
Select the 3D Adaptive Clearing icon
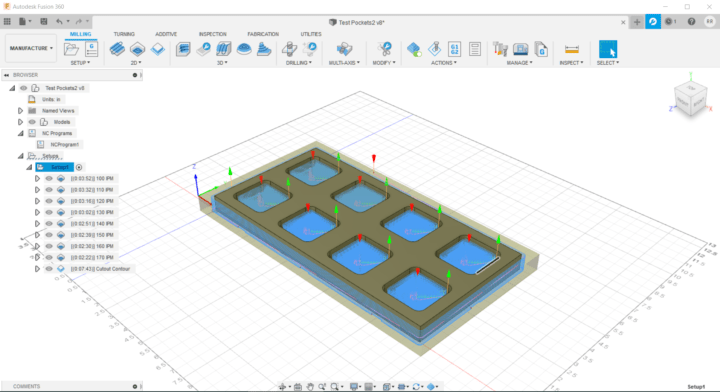coord(183,49)
